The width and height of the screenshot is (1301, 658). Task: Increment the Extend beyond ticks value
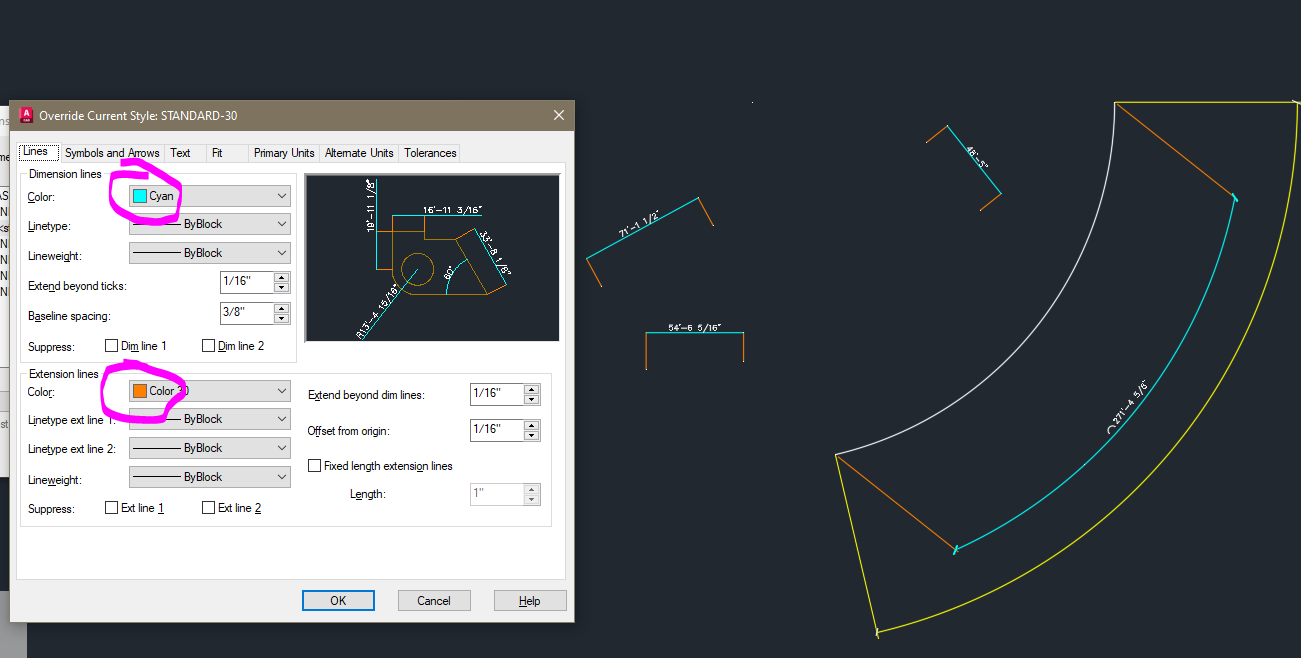pos(283,277)
